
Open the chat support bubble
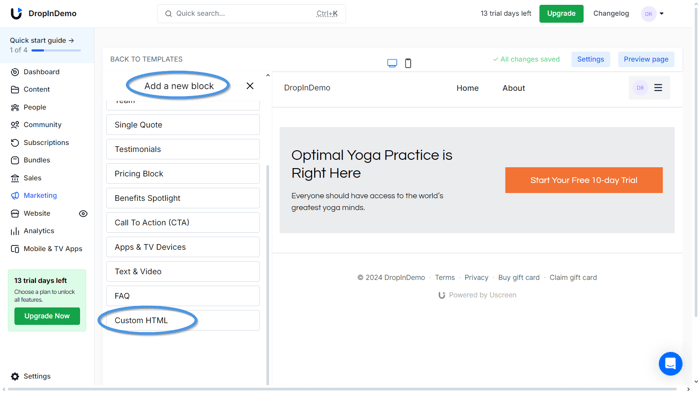coord(670,364)
